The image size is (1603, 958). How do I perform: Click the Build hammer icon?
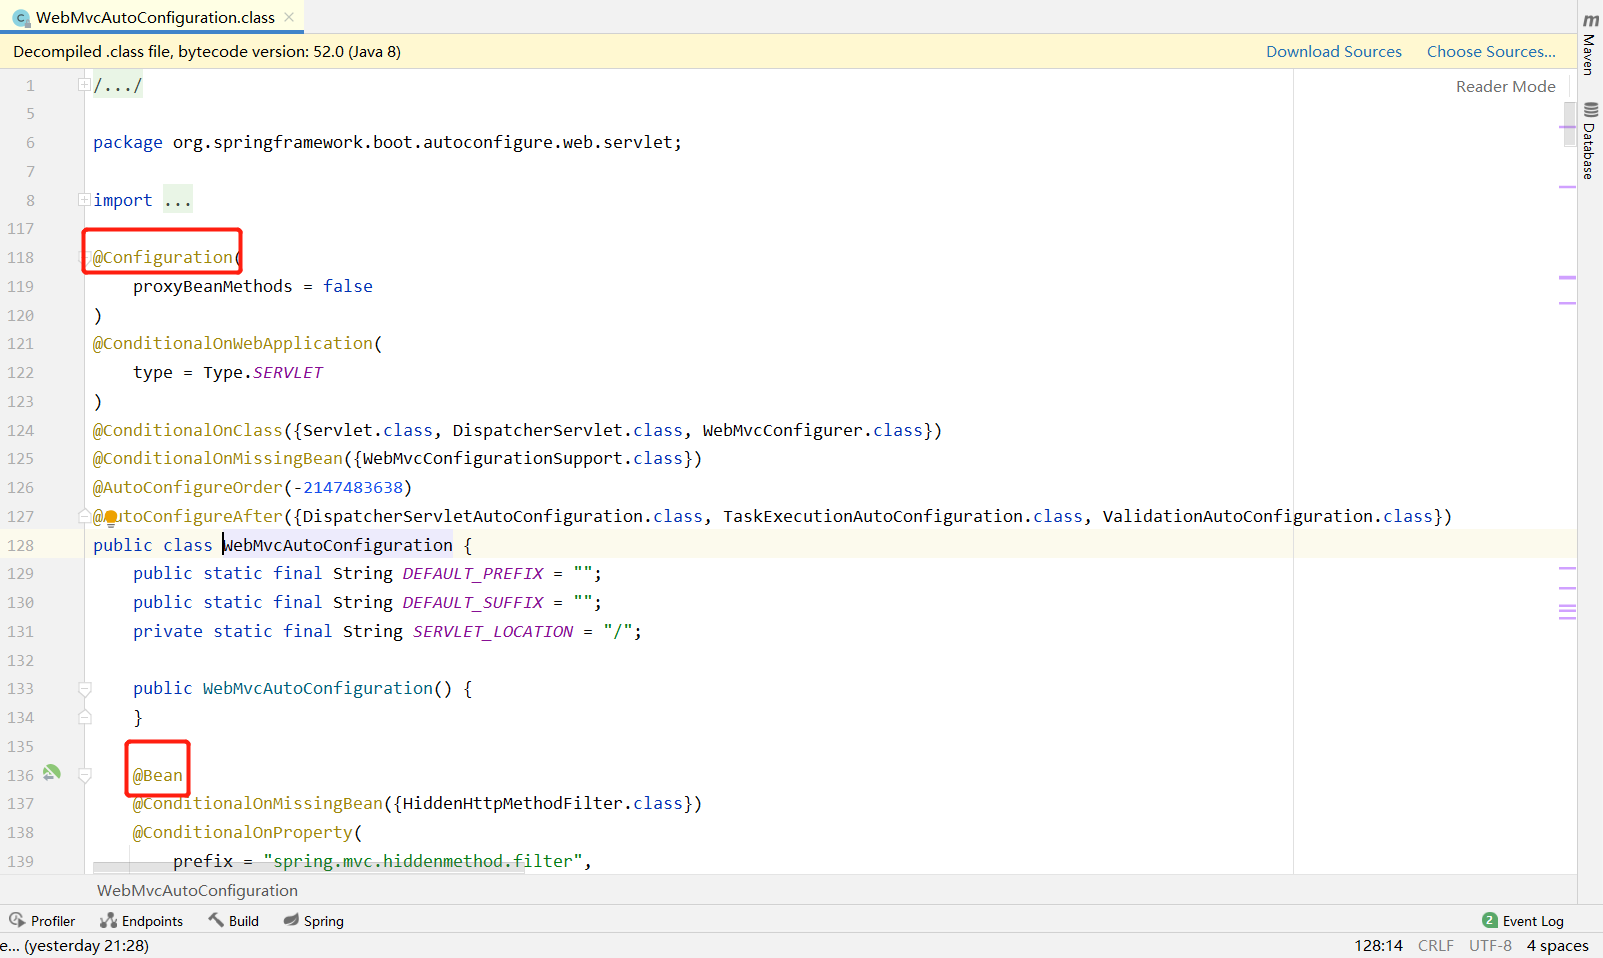(216, 920)
